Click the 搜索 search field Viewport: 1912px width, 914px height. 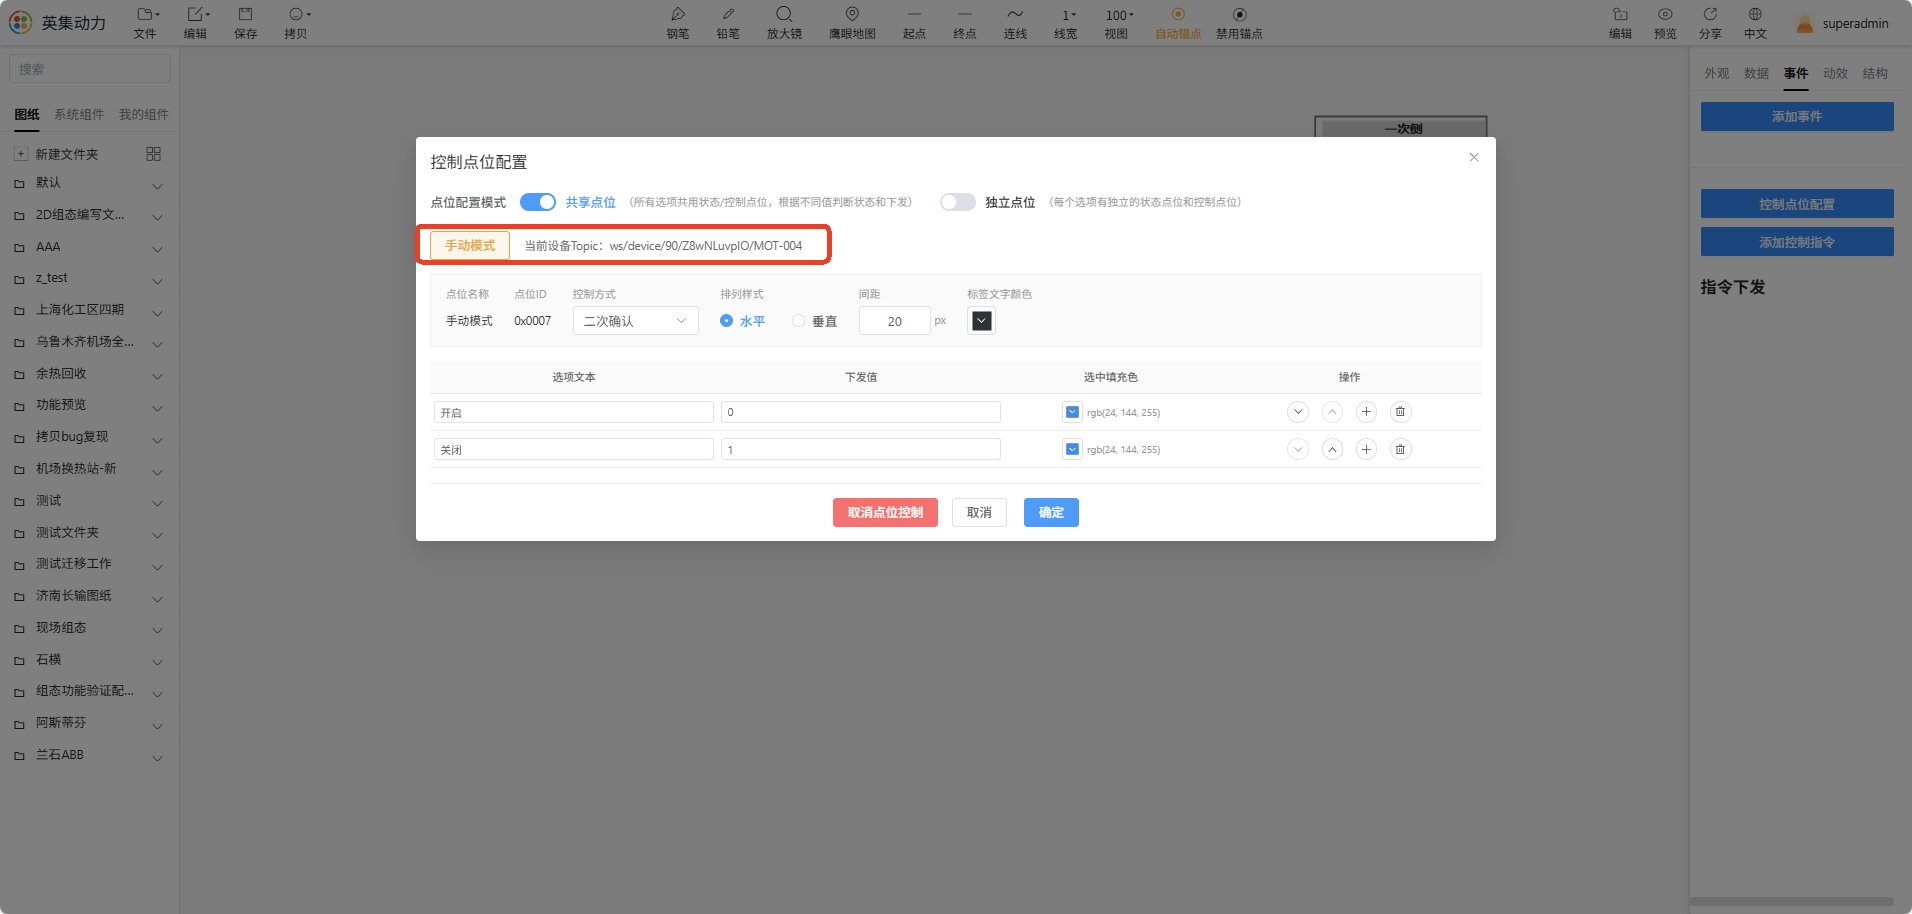90,69
